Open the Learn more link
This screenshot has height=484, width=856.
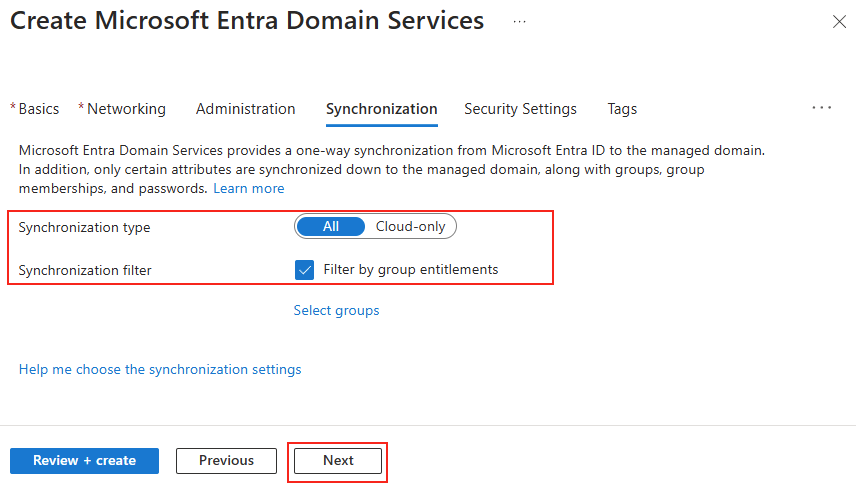coord(249,188)
